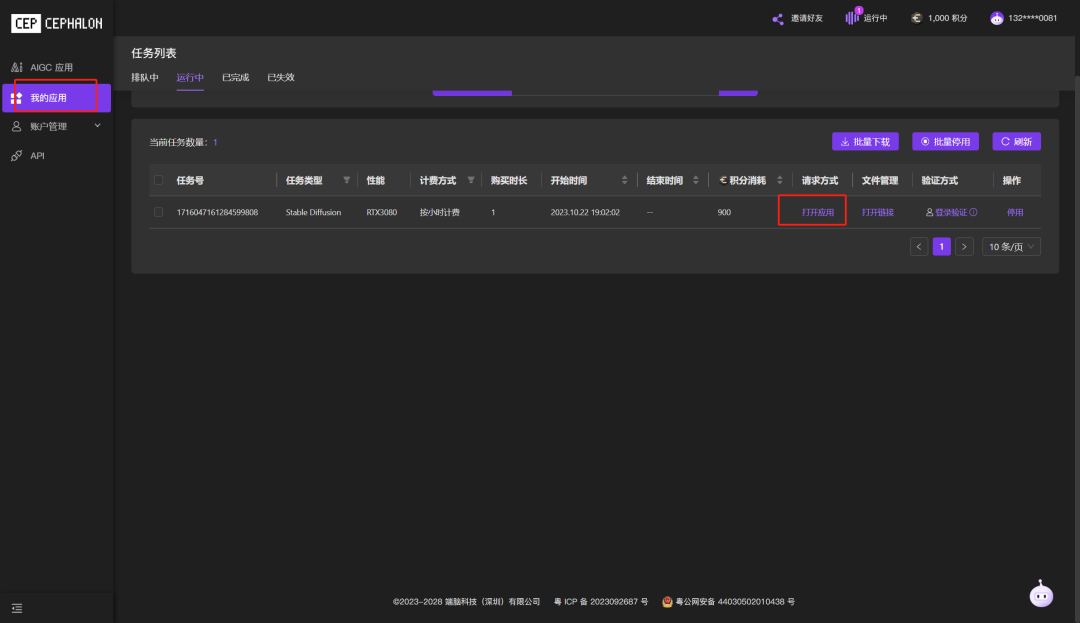Screen dimensions: 1080x623
Task: Click the points coin icon
Action: (916, 18)
